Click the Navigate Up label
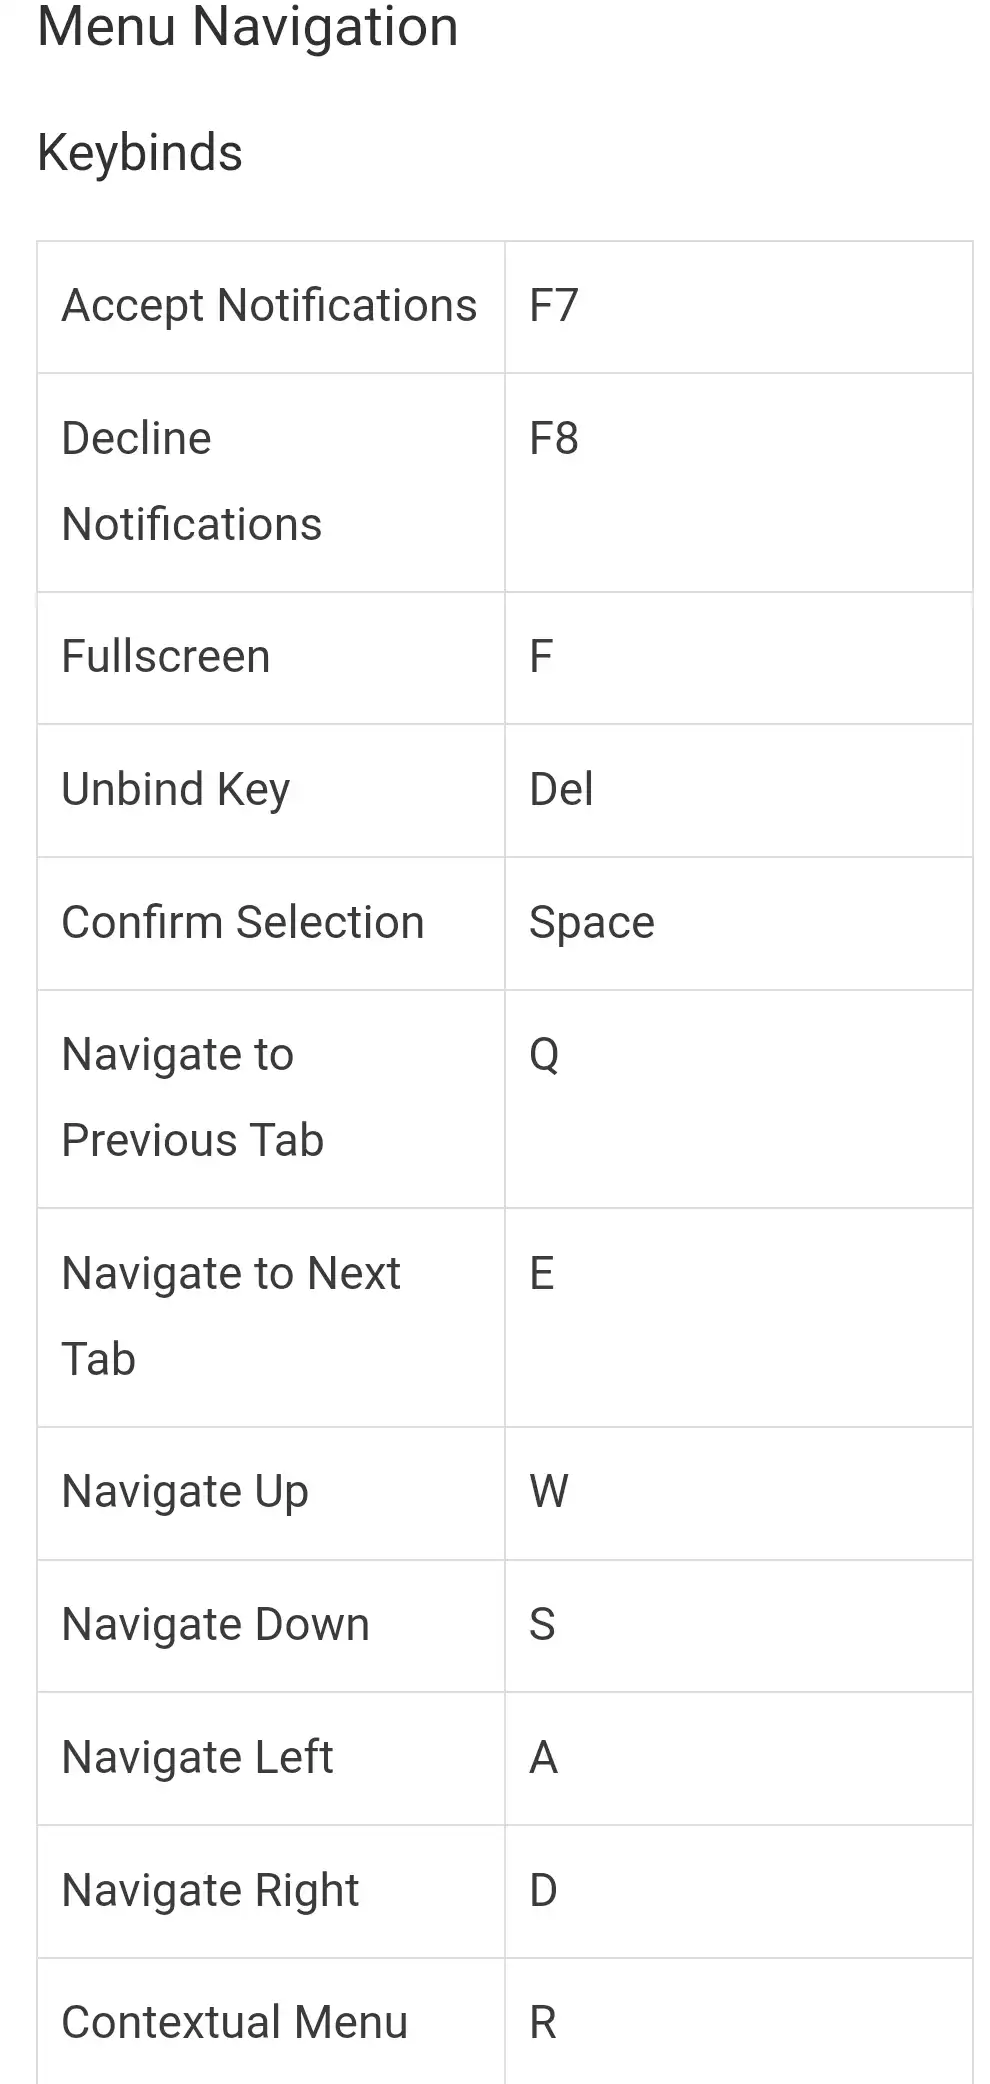 click(x=185, y=1492)
